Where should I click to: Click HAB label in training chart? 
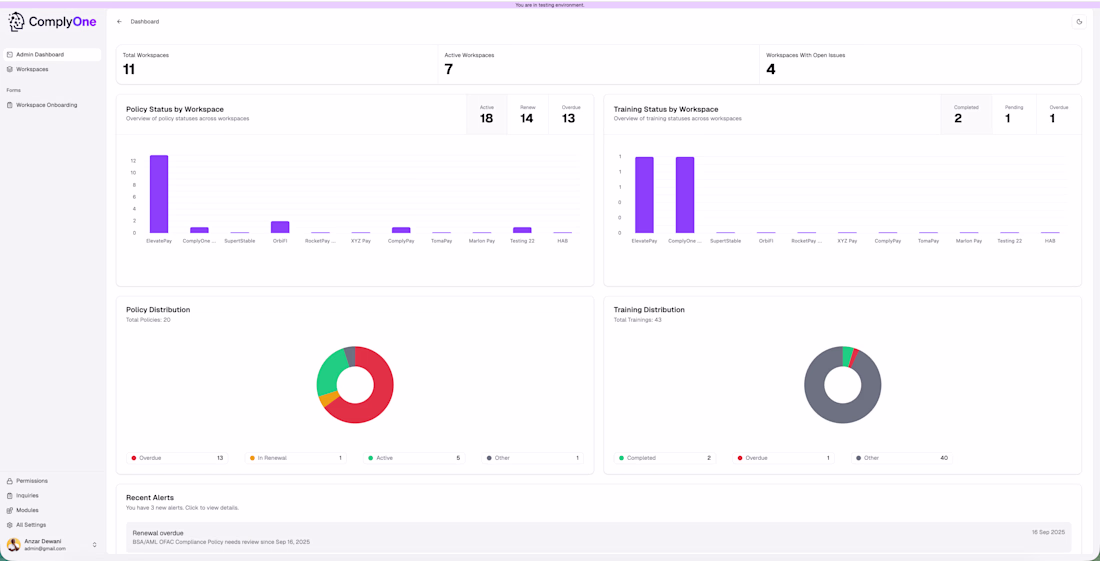1049,241
